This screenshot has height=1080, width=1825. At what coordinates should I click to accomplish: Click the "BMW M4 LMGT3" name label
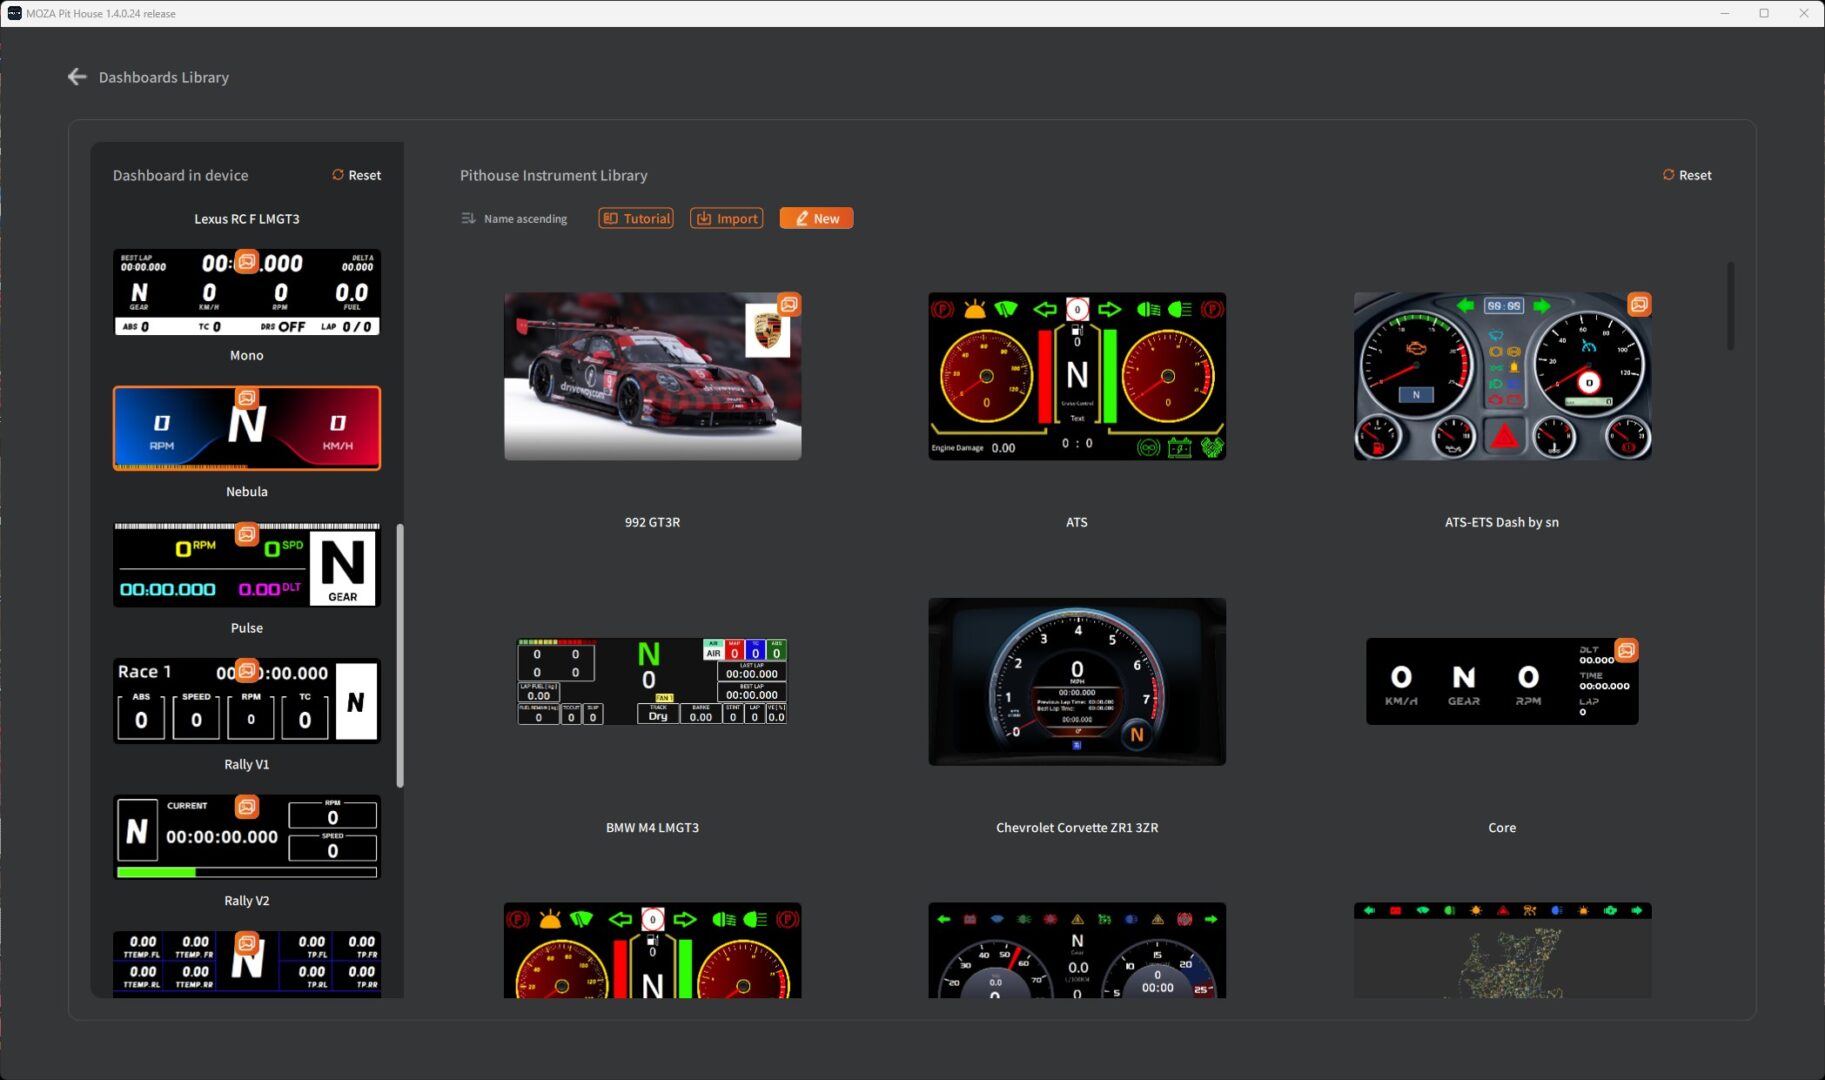point(652,827)
